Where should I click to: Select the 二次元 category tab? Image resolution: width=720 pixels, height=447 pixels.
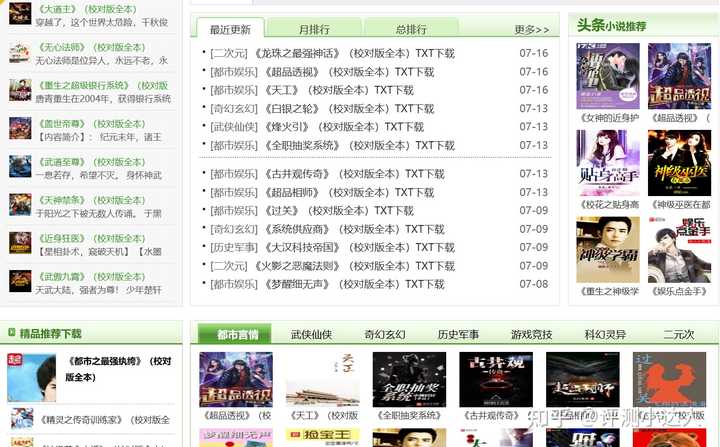coord(678,334)
